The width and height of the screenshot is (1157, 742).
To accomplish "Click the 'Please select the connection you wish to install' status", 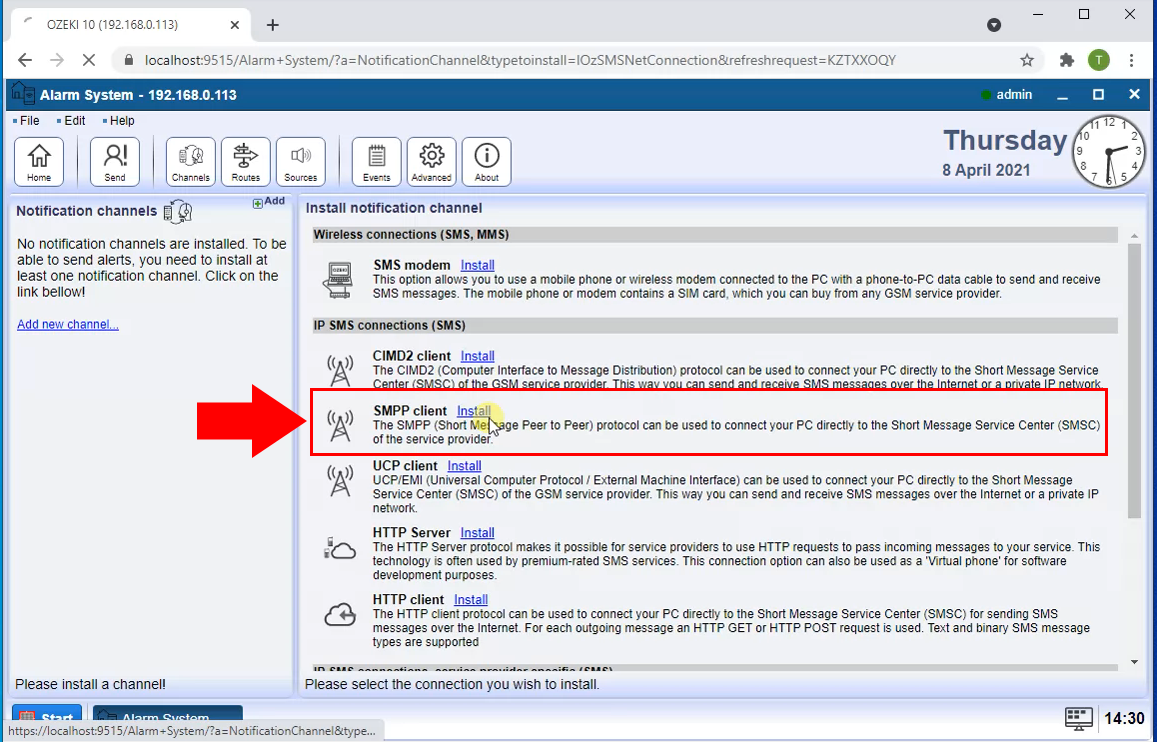I will (452, 684).
